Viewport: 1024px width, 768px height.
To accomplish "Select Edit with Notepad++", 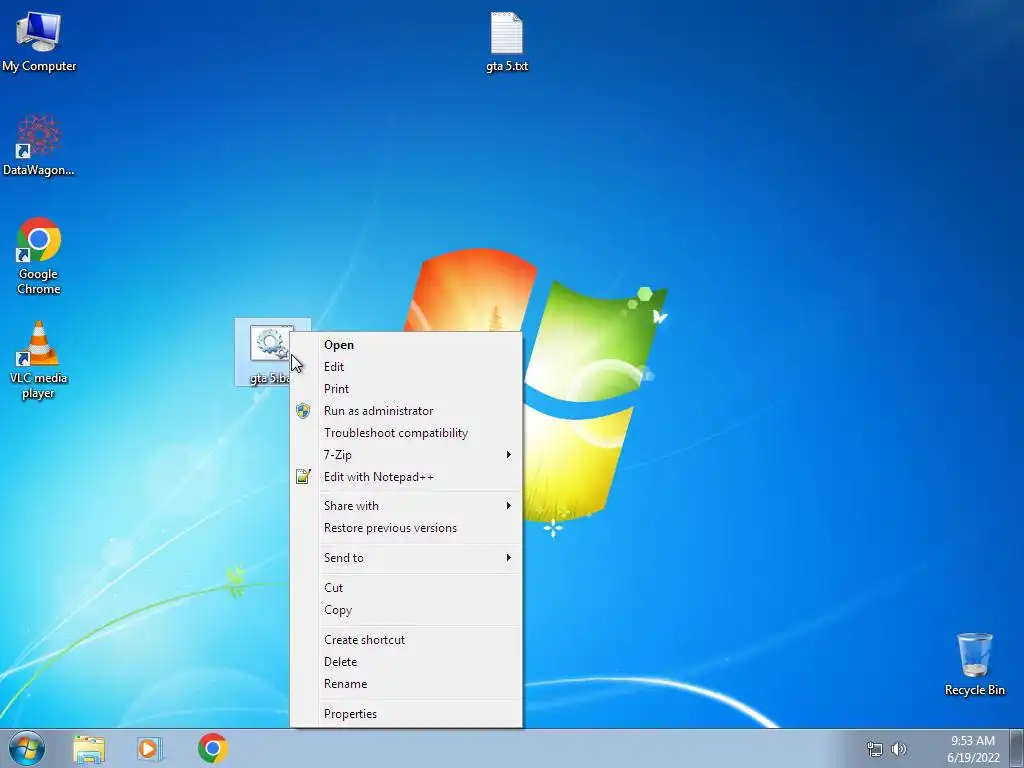I will point(406,477).
